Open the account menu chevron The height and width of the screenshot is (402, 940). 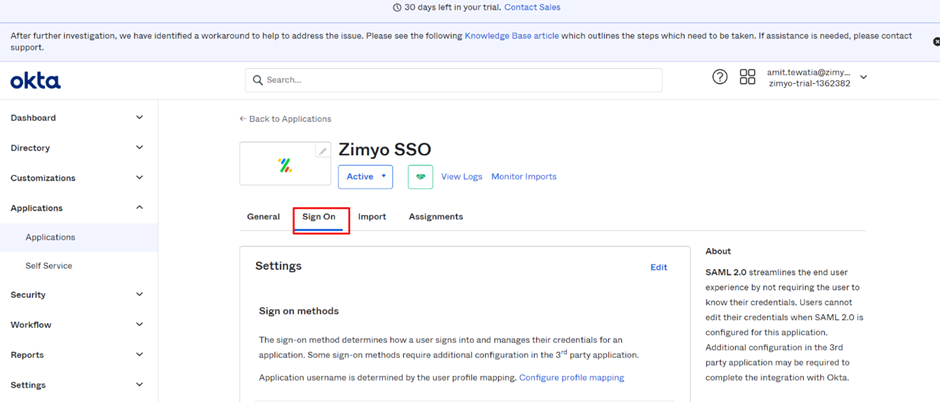click(863, 77)
